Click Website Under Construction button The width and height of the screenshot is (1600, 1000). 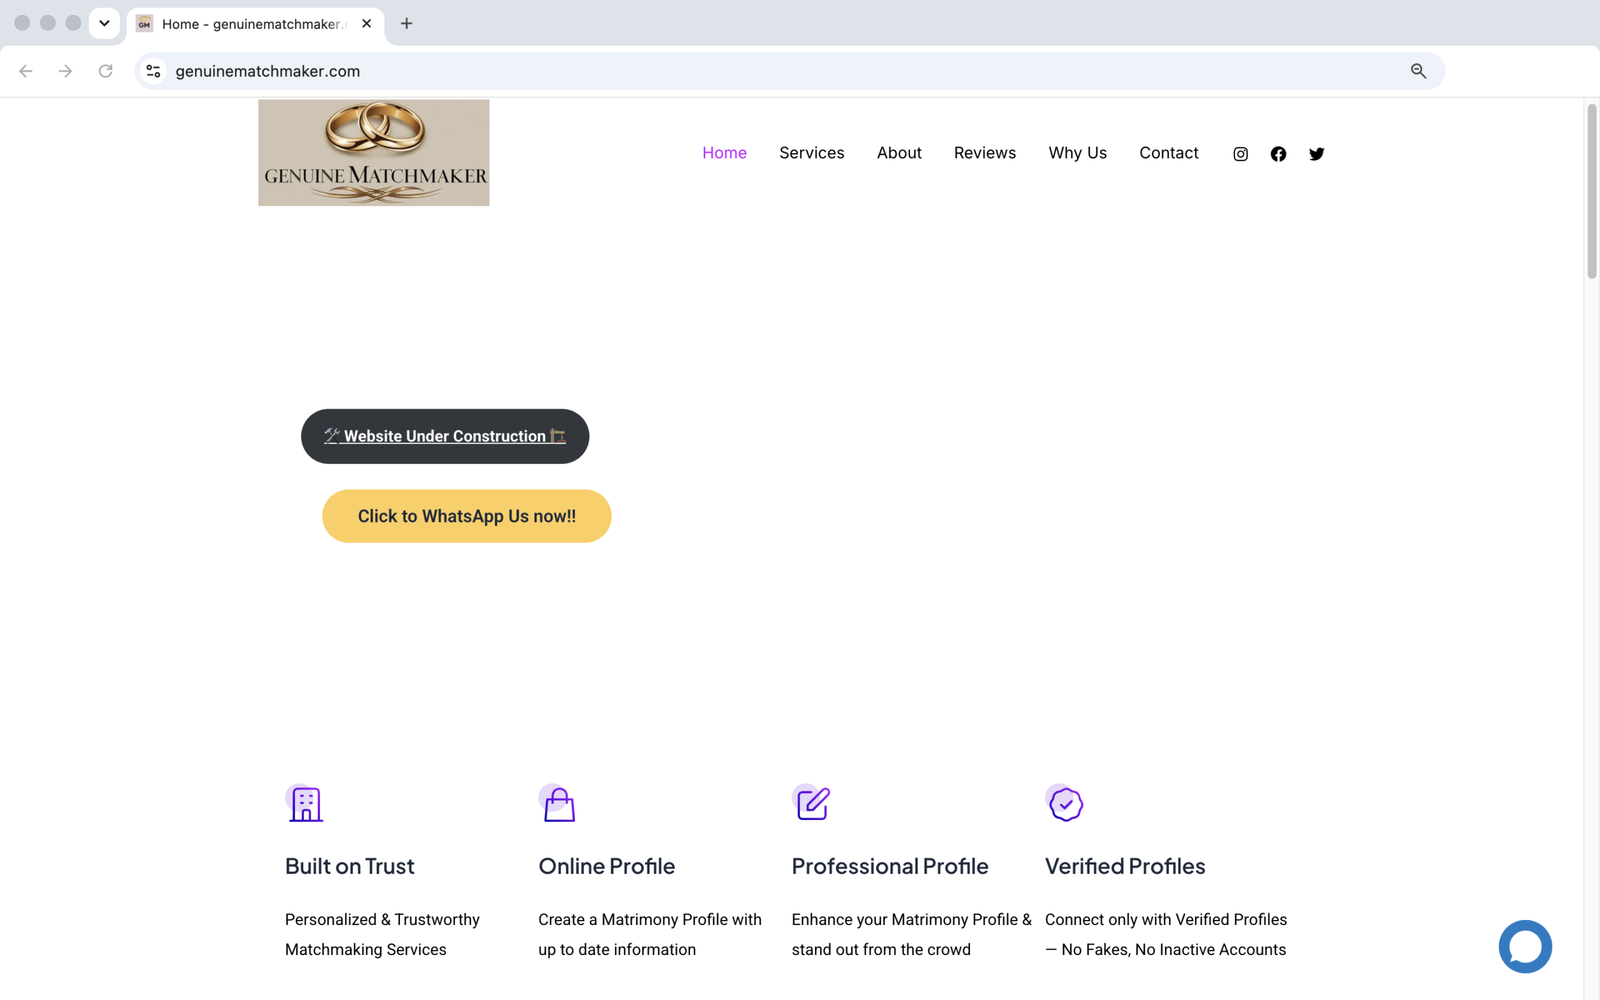tap(445, 436)
